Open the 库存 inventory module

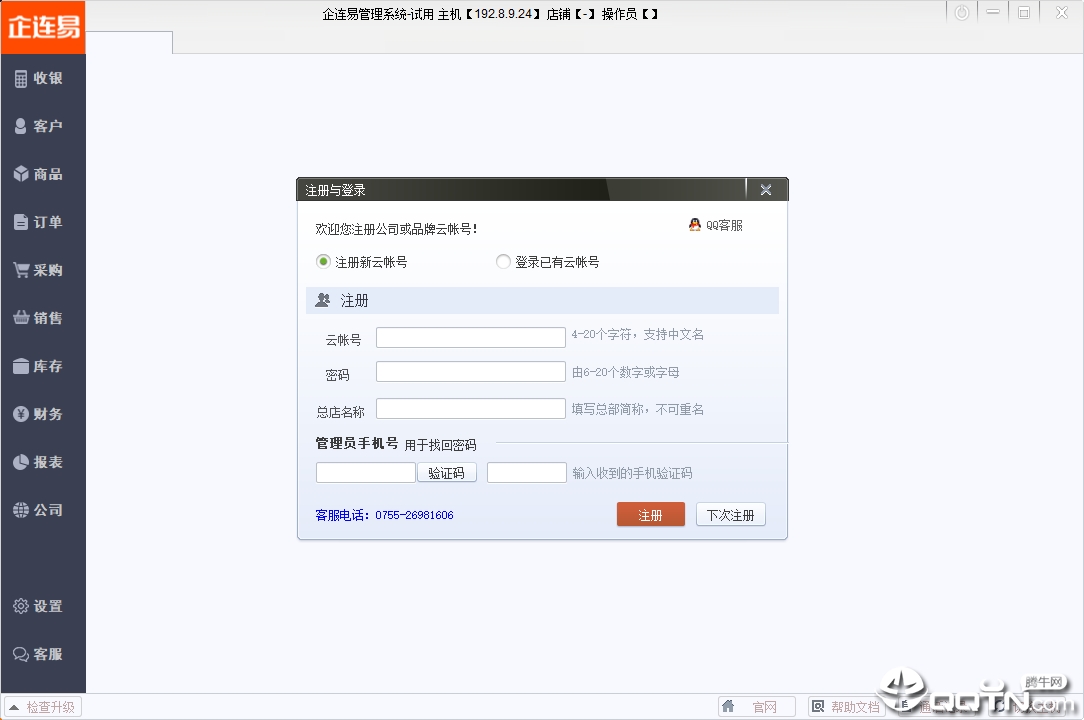tap(39, 366)
